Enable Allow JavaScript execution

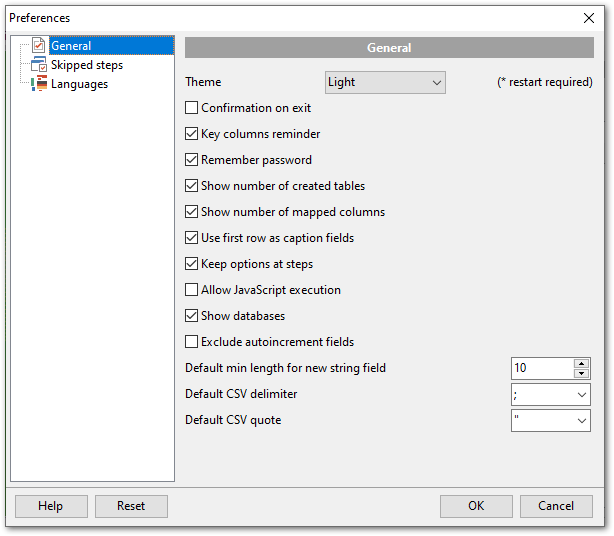[192, 290]
